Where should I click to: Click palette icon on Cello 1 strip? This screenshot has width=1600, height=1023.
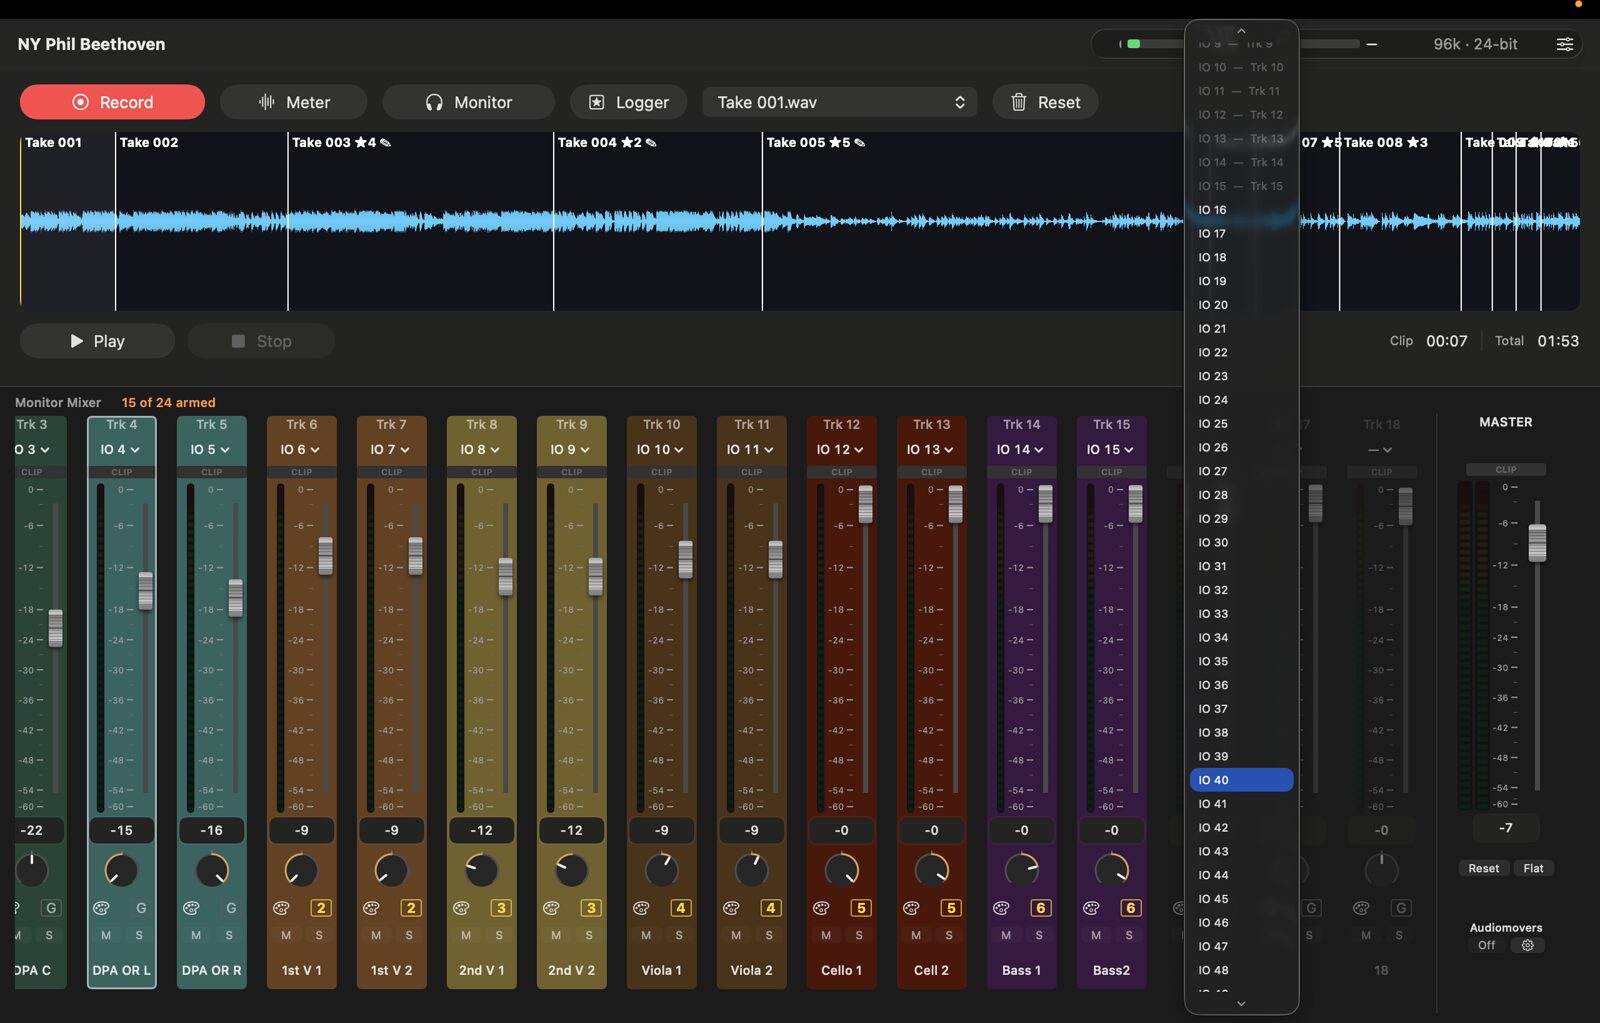821,908
